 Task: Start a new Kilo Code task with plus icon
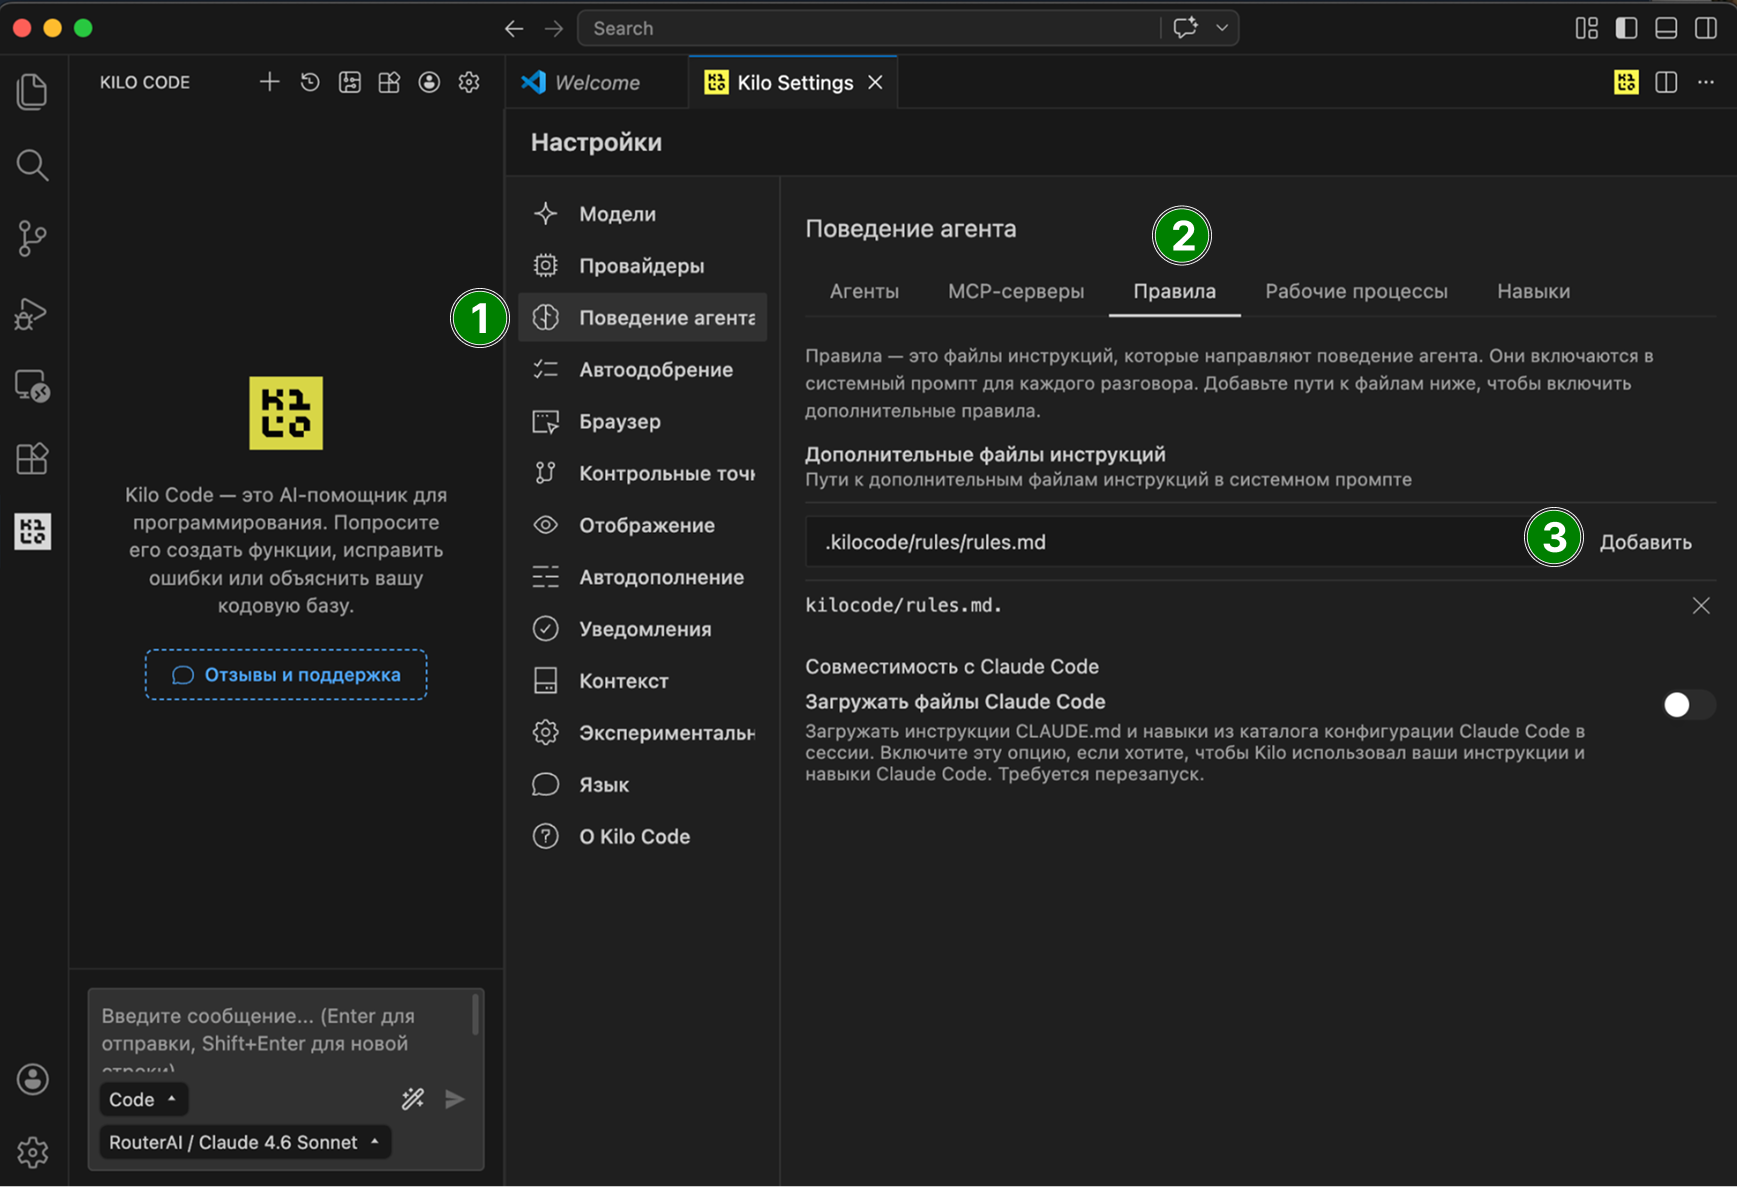pos(269,82)
